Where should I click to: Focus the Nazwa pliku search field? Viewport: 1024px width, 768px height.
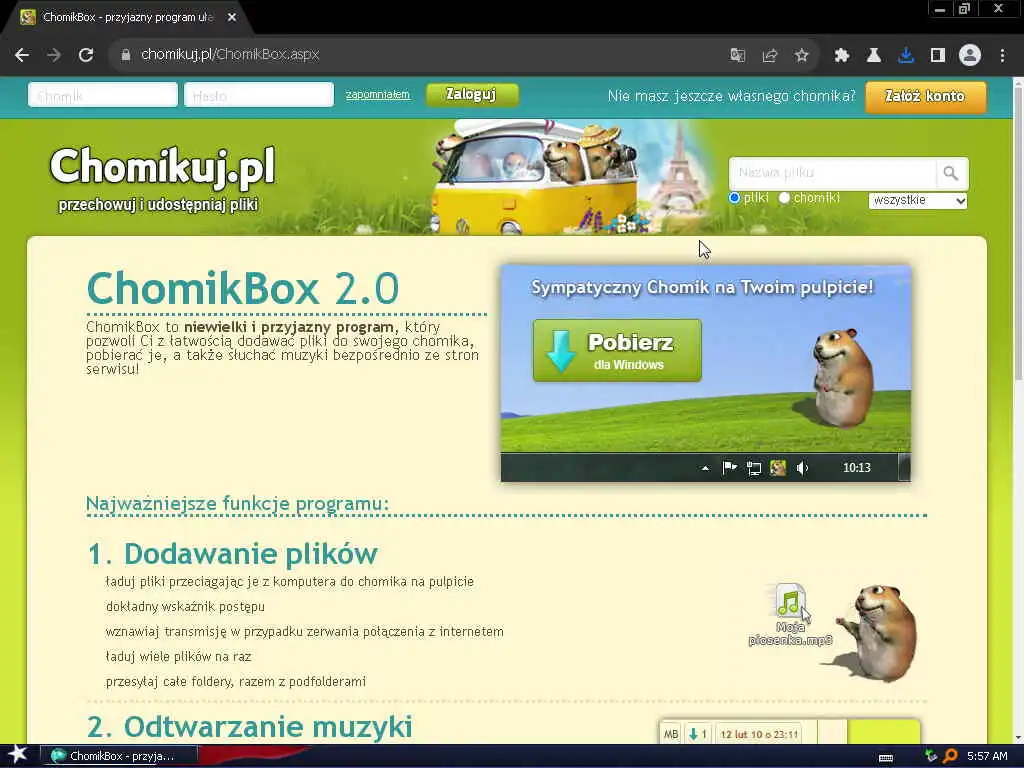point(833,173)
